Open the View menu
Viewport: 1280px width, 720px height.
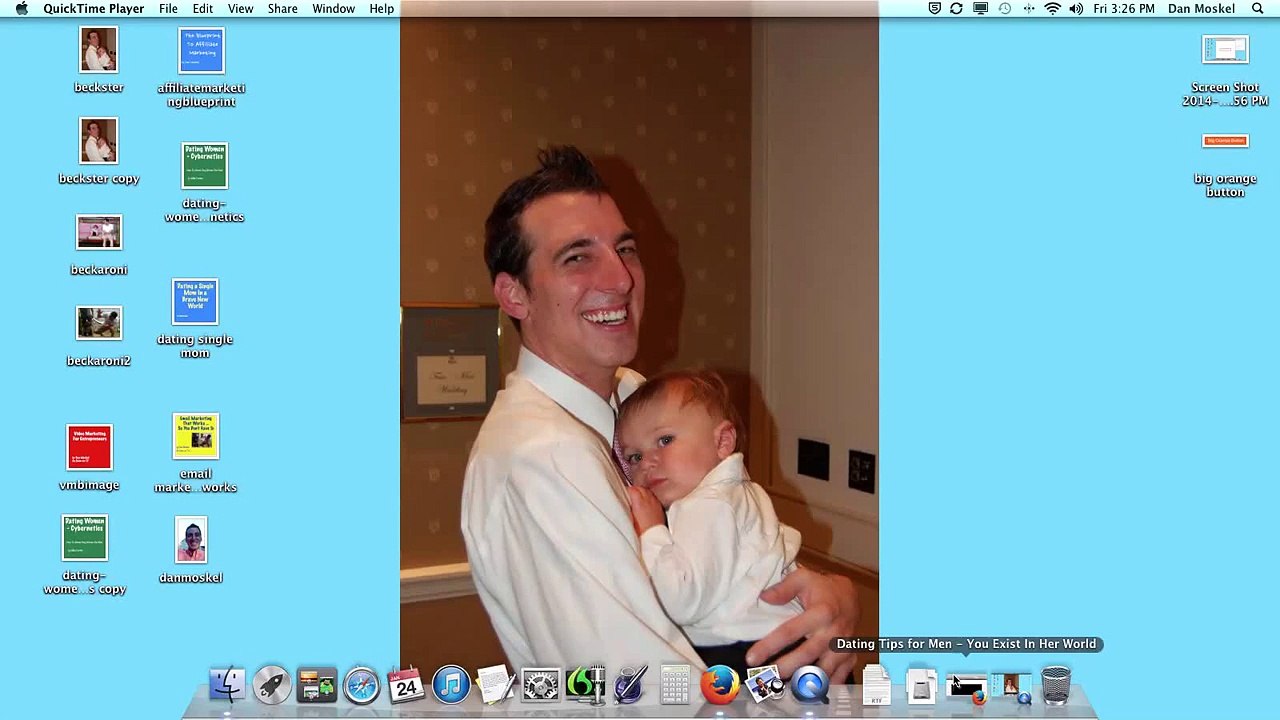[240, 8]
